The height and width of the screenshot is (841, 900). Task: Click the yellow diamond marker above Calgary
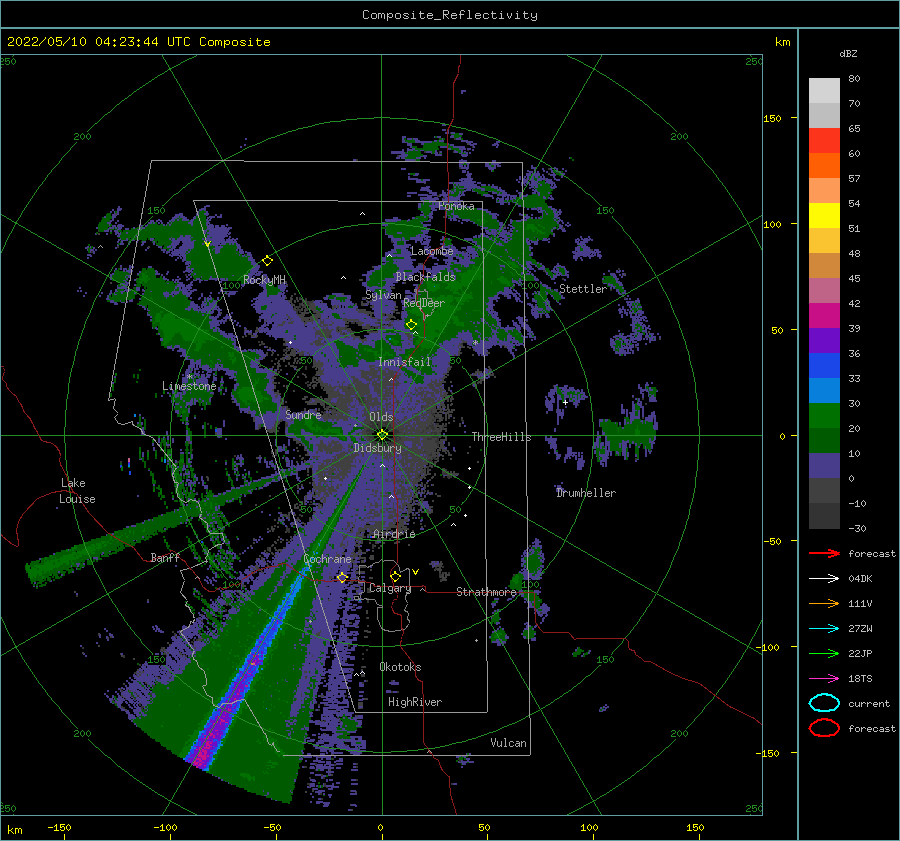click(395, 576)
